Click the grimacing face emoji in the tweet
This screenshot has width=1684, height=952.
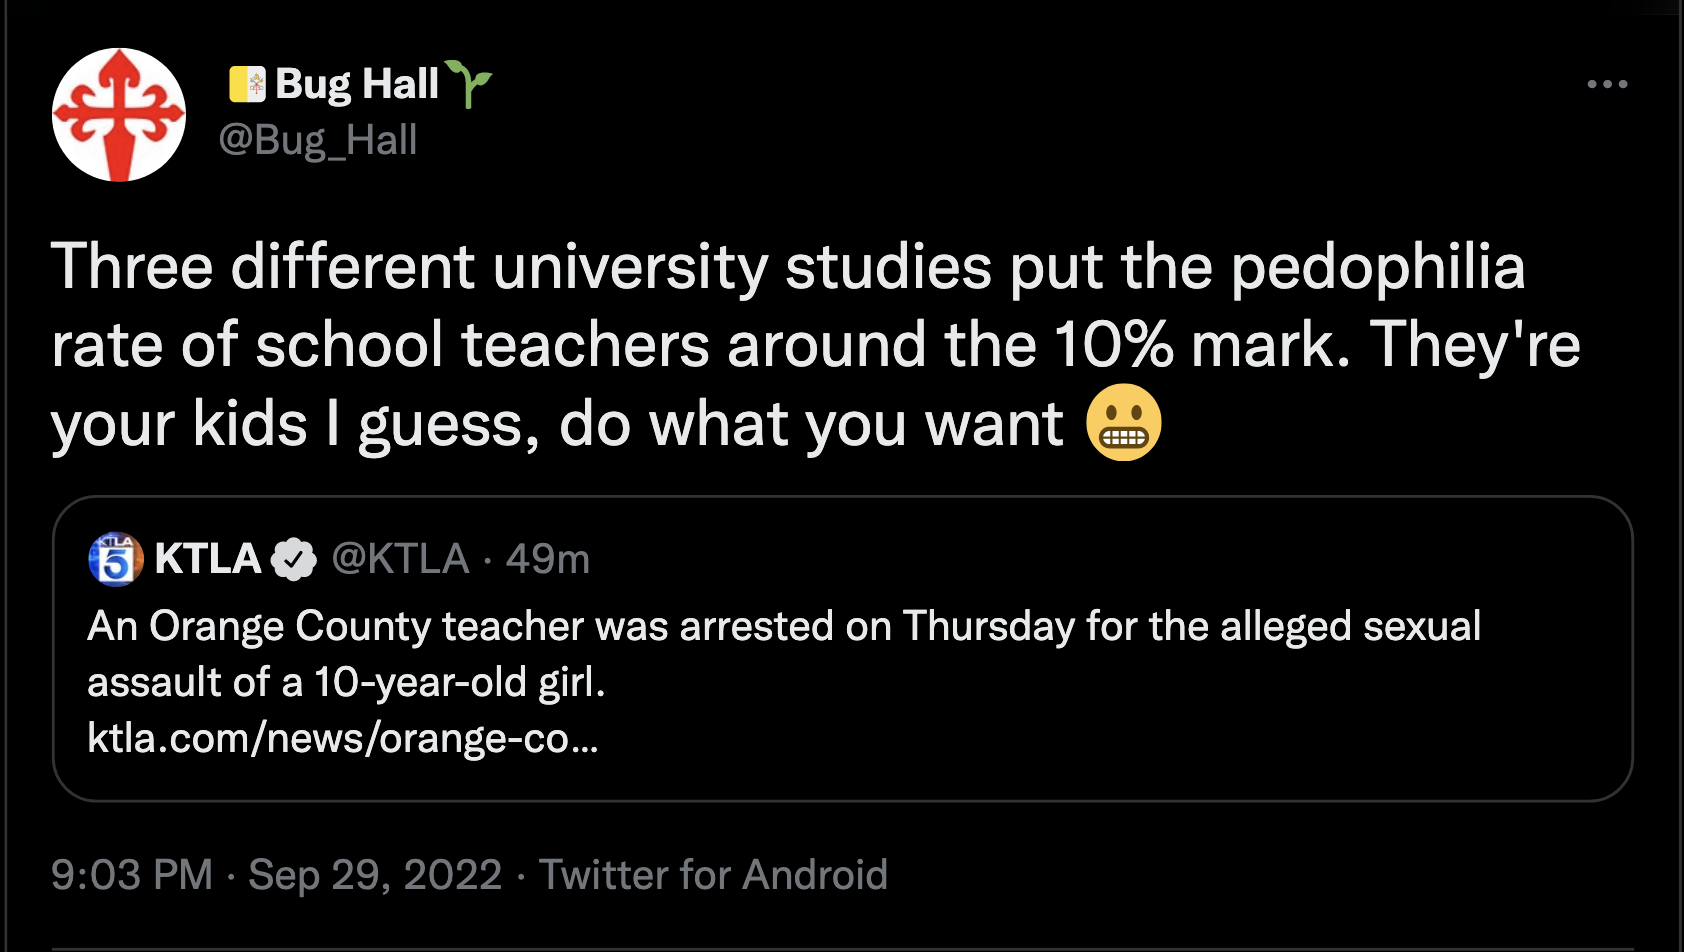(x=1124, y=422)
